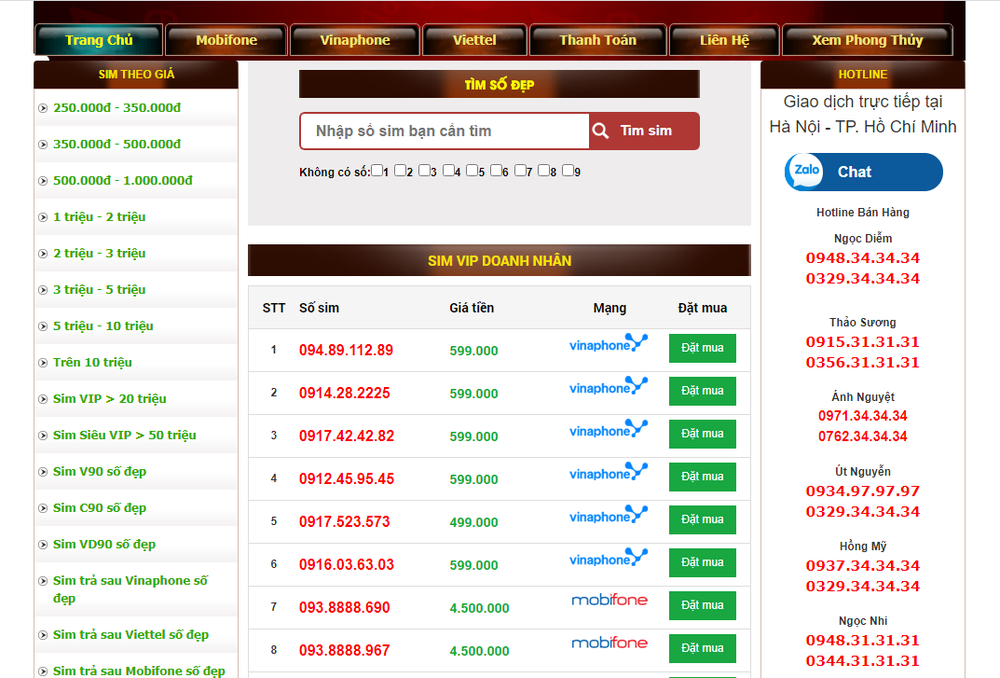Click hotline number 0344.31.31.31
This screenshot has width=1000, height=678.
pos(862,661)
